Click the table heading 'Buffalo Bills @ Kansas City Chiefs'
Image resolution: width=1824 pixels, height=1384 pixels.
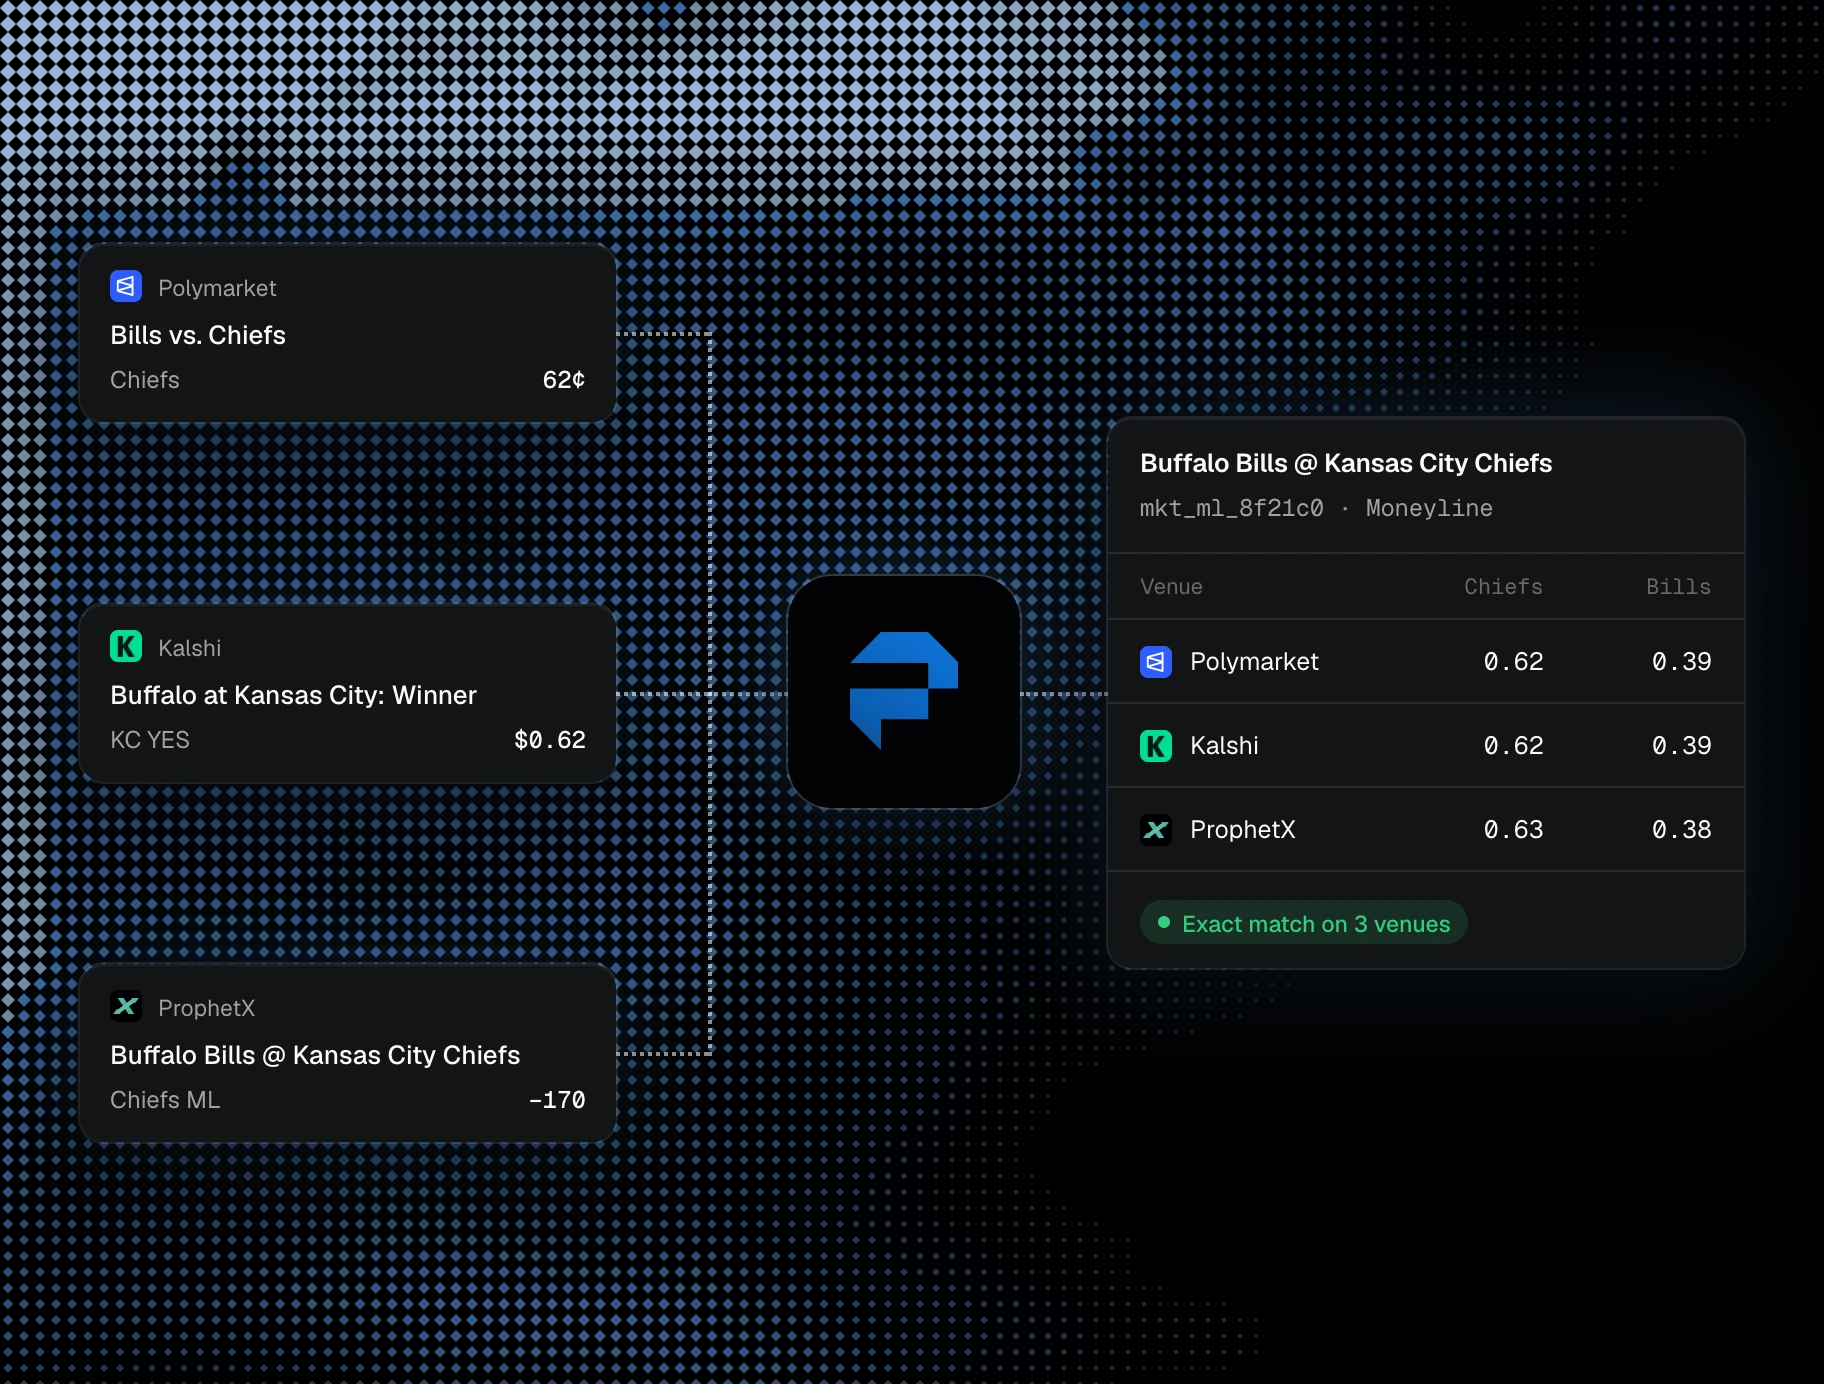click(1346, 463)
